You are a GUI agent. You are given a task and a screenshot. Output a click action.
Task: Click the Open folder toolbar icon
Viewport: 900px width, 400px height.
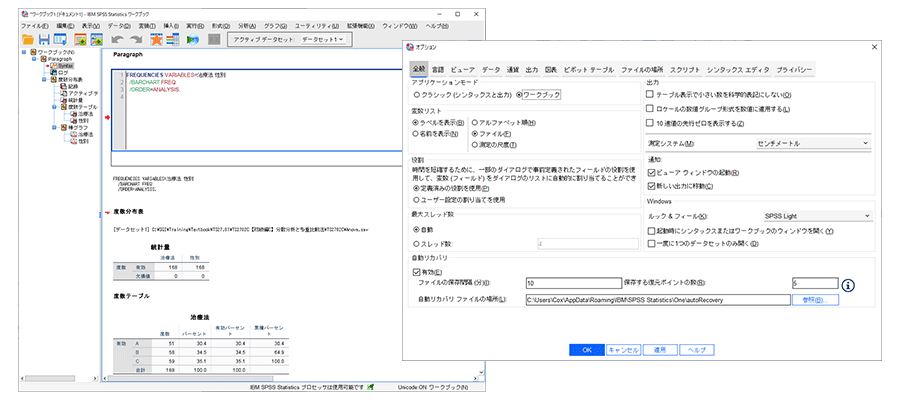pyautogui.click(x=28, y=40)
